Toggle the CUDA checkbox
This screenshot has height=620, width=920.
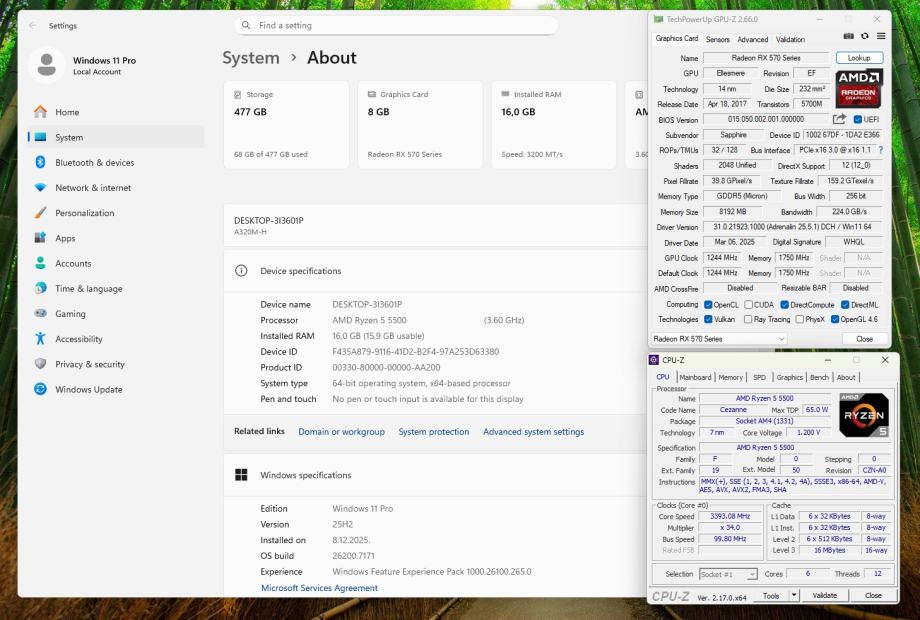746,304
